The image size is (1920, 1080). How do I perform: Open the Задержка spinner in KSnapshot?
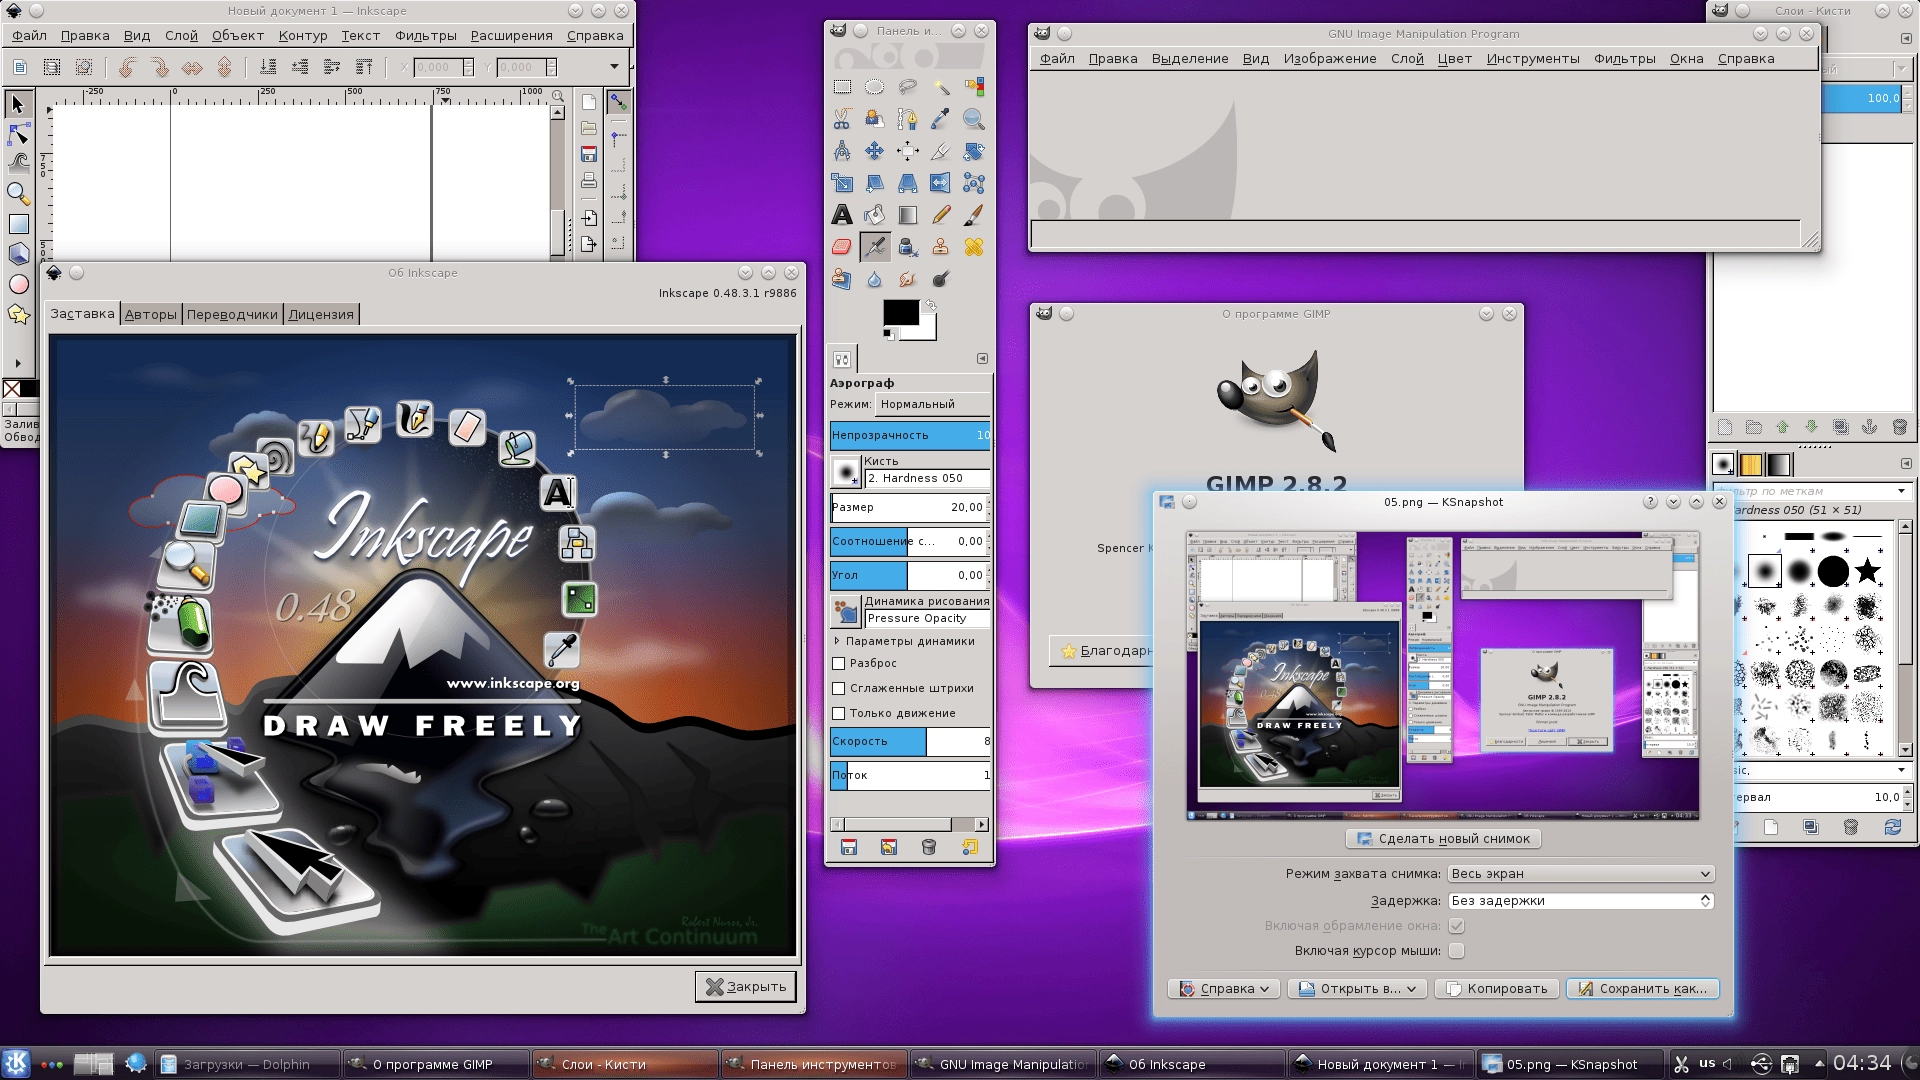1581,900
